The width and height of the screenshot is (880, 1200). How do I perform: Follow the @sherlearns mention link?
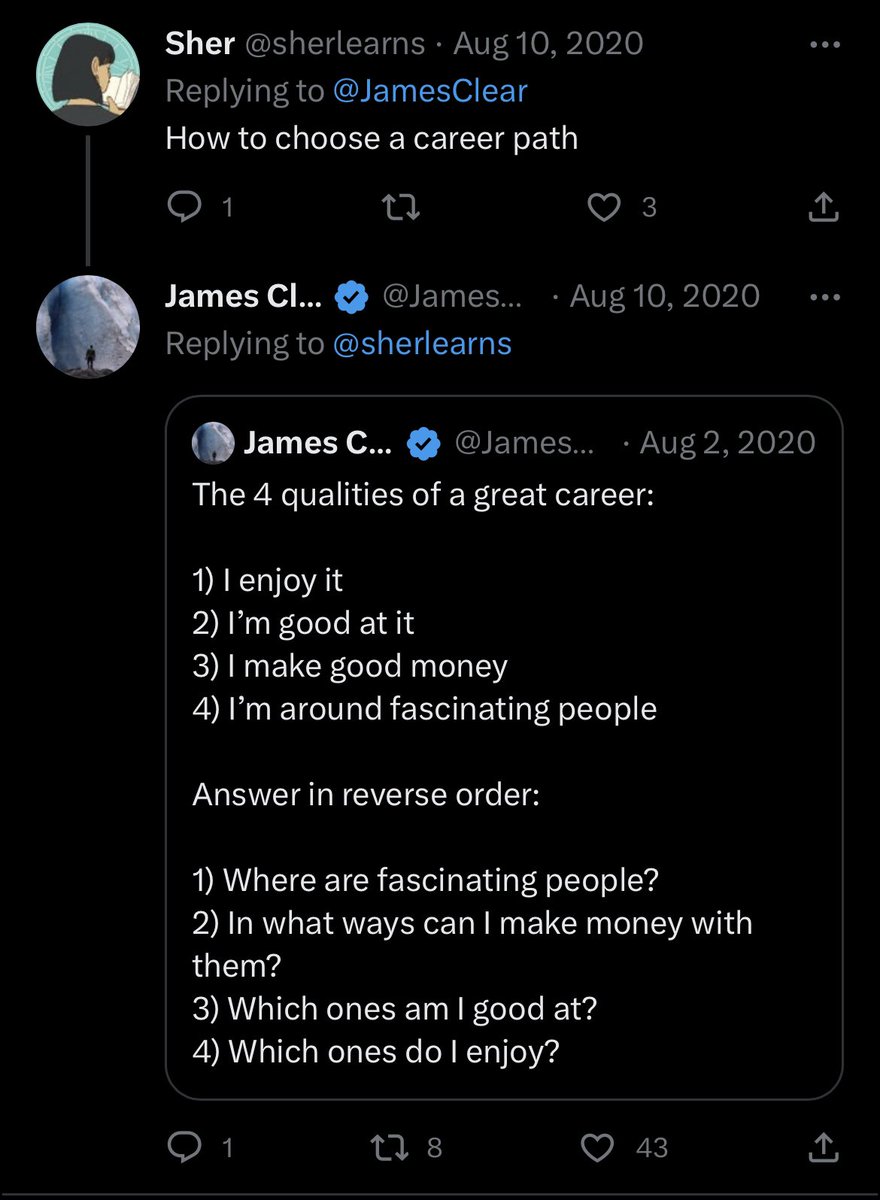click(423, 343)
